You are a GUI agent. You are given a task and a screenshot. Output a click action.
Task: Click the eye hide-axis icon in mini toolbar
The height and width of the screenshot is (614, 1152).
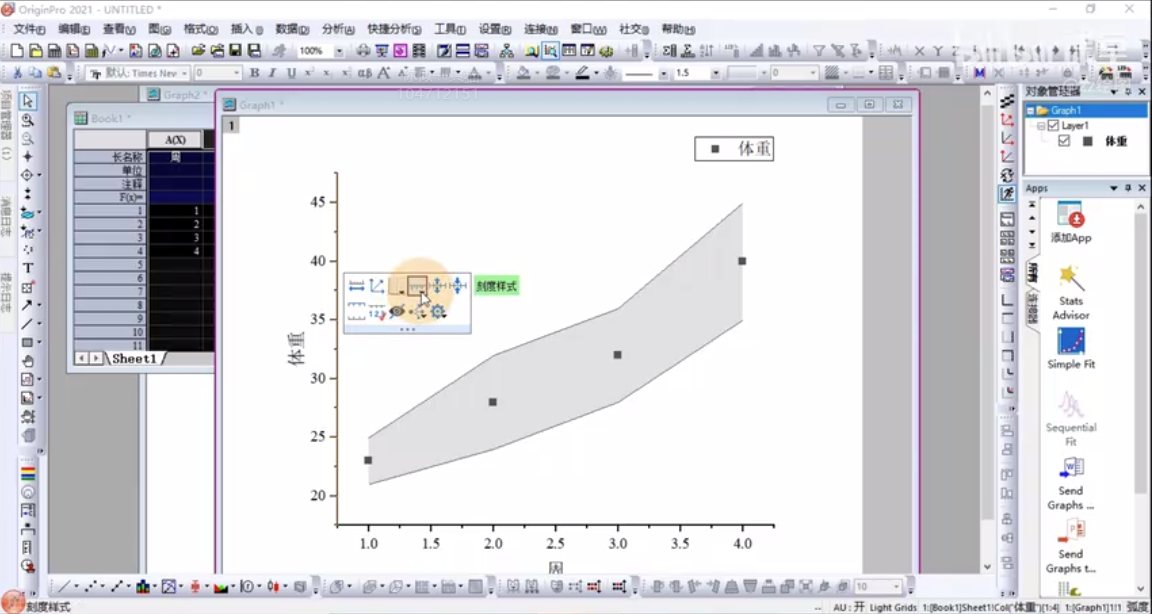[397, 311]
